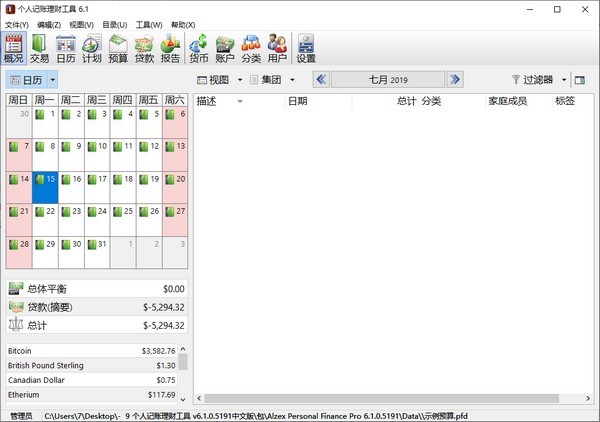Image resolution: width=600 pixels, height=422 pixels.
Task: Click the 计划 (Schedule) toolbar icon
Action: click(x=92, y=48)
